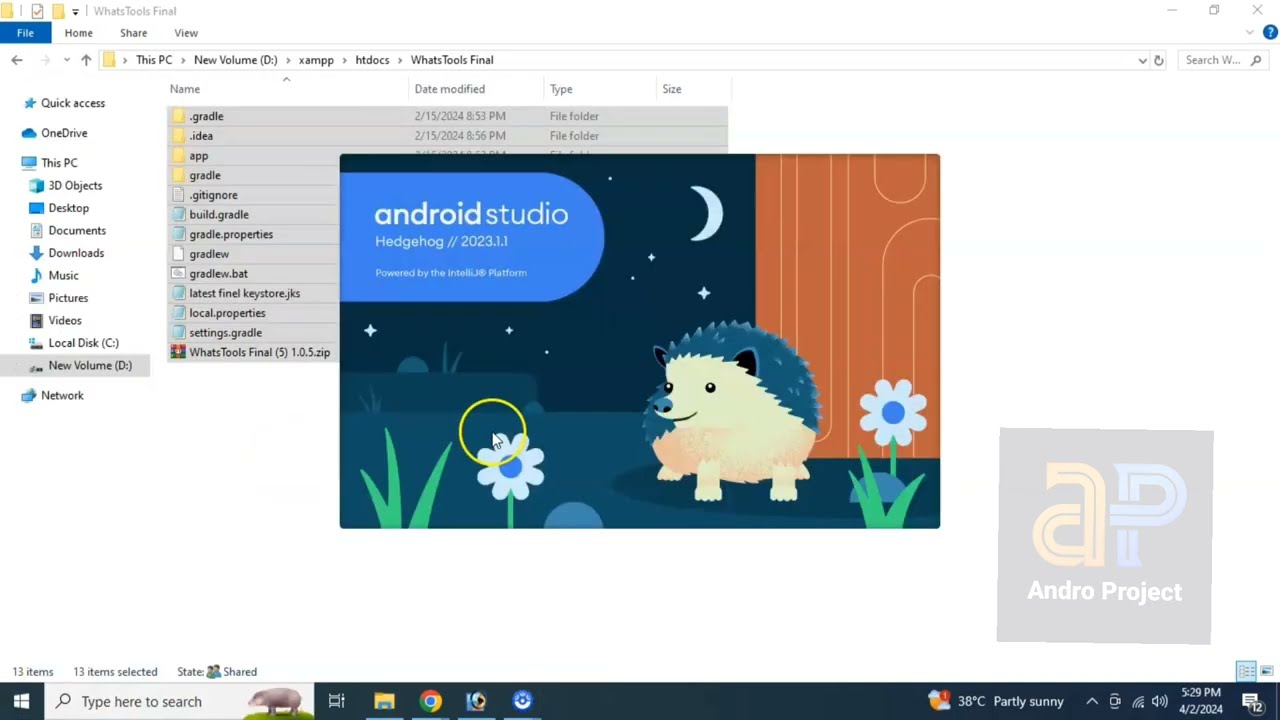Select Network in navigation pane
Screen dimensions: 1280x720
[x=62, y=395]
